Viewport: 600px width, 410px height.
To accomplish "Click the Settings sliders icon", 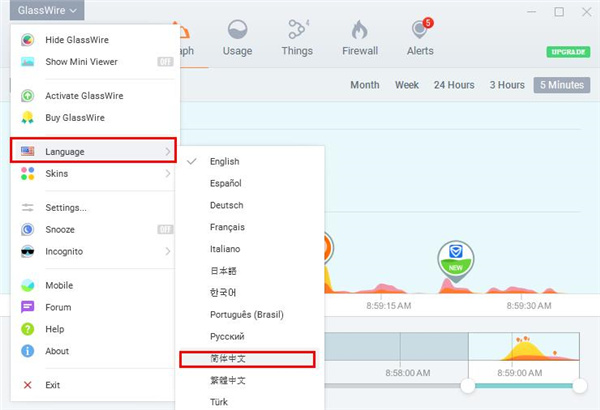I will (28, 207).
